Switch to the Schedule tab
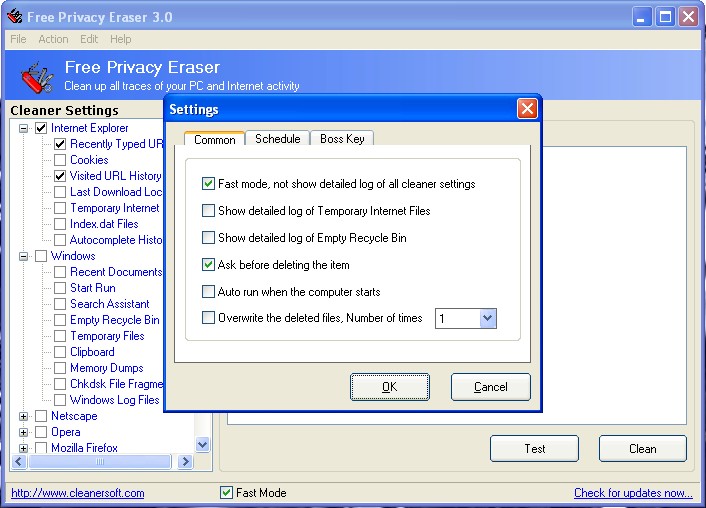This screenshot has height=508, width=706. (277, 139)
